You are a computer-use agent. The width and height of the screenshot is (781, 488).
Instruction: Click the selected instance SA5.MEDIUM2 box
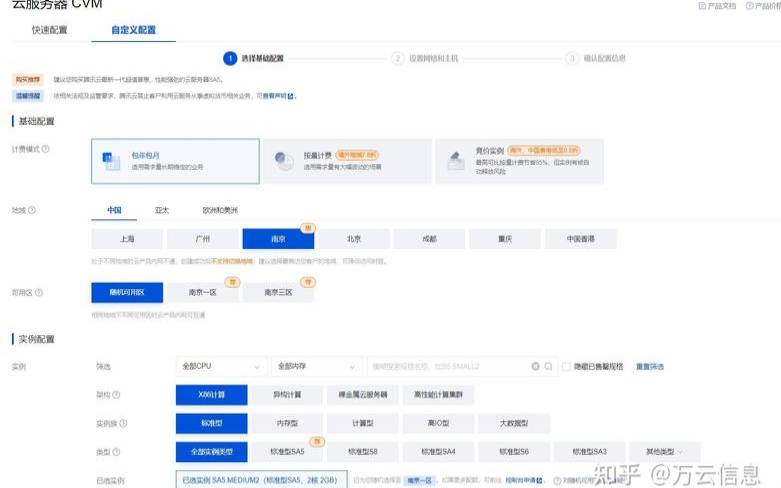point(261,479)
